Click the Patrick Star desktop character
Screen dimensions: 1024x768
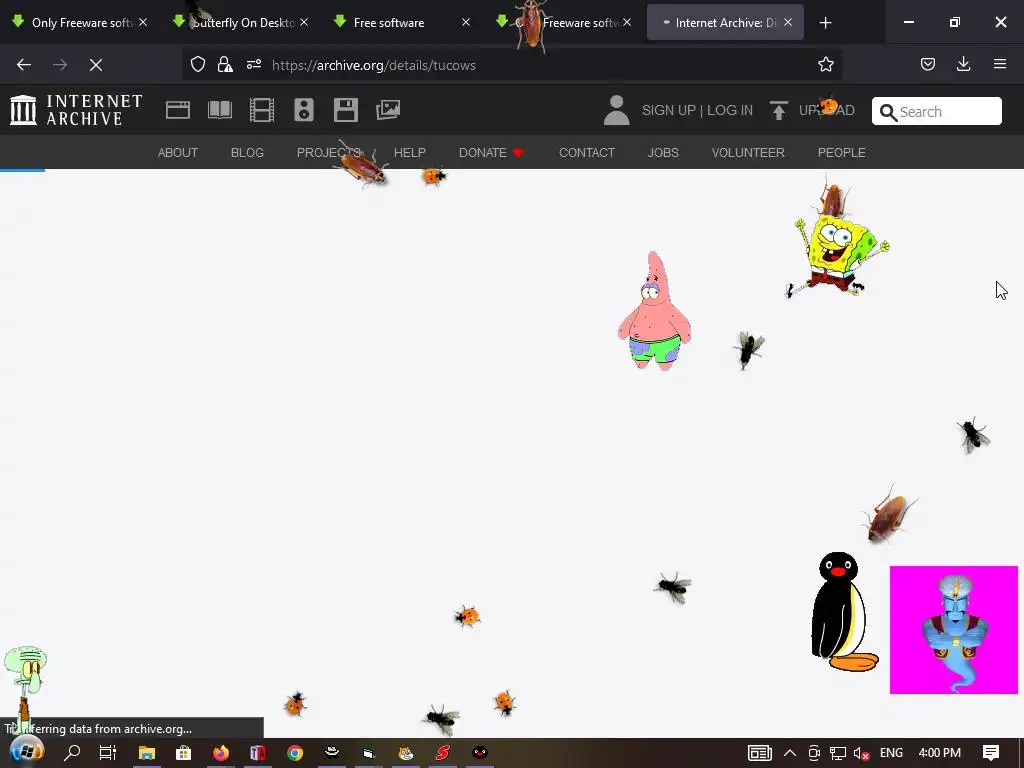pyautogui.click(x=654, y=311)
